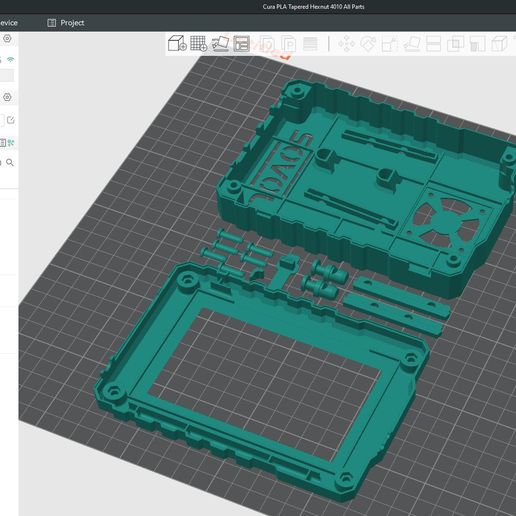Select the Seam painting cube tool
Image resolution: width=516 pixels, height=516 pixels.
[x=499, y=44]
